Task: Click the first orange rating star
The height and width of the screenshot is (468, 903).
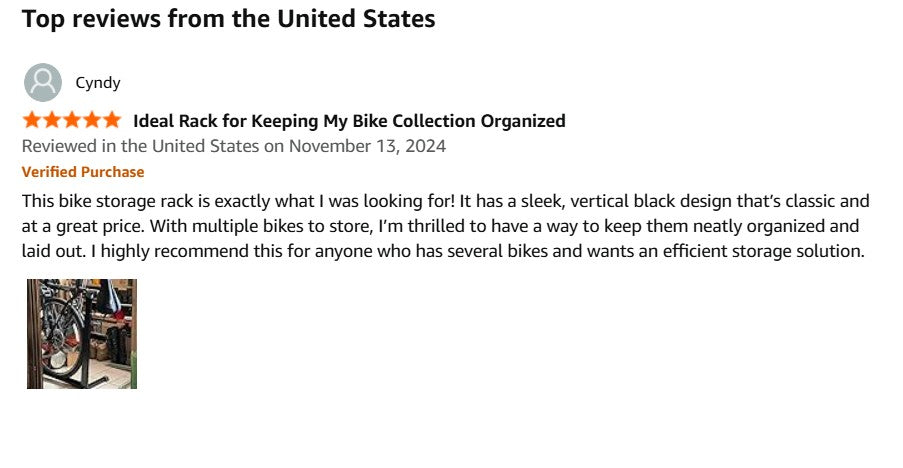Action: [x=32, y=121]
